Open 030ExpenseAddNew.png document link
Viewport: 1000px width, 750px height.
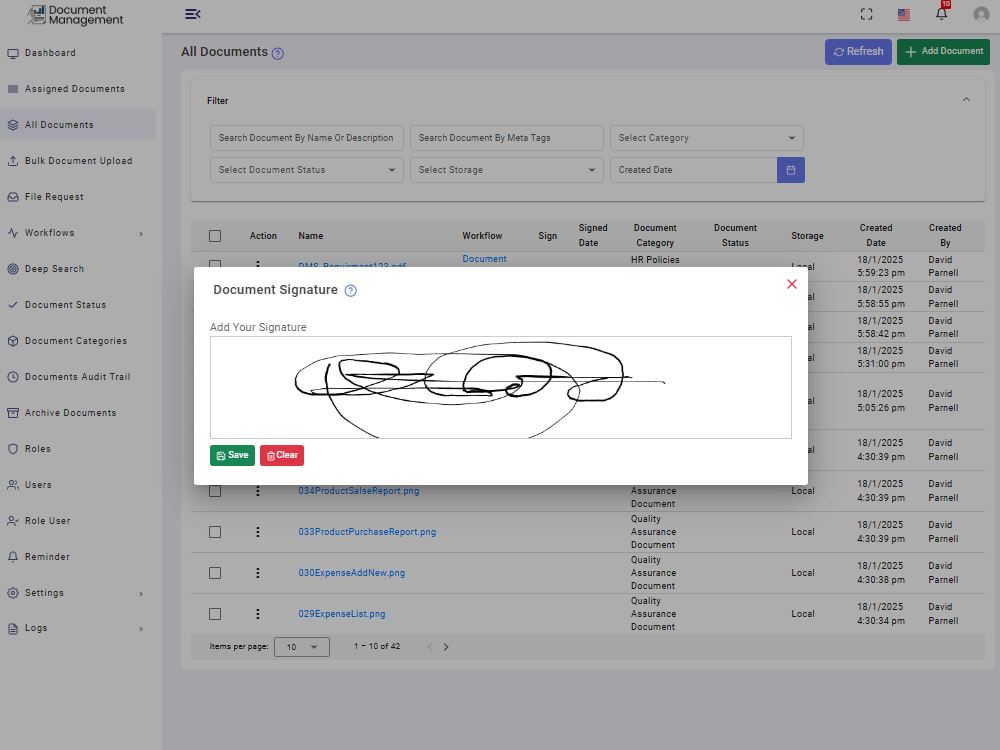tap(351, 573)
